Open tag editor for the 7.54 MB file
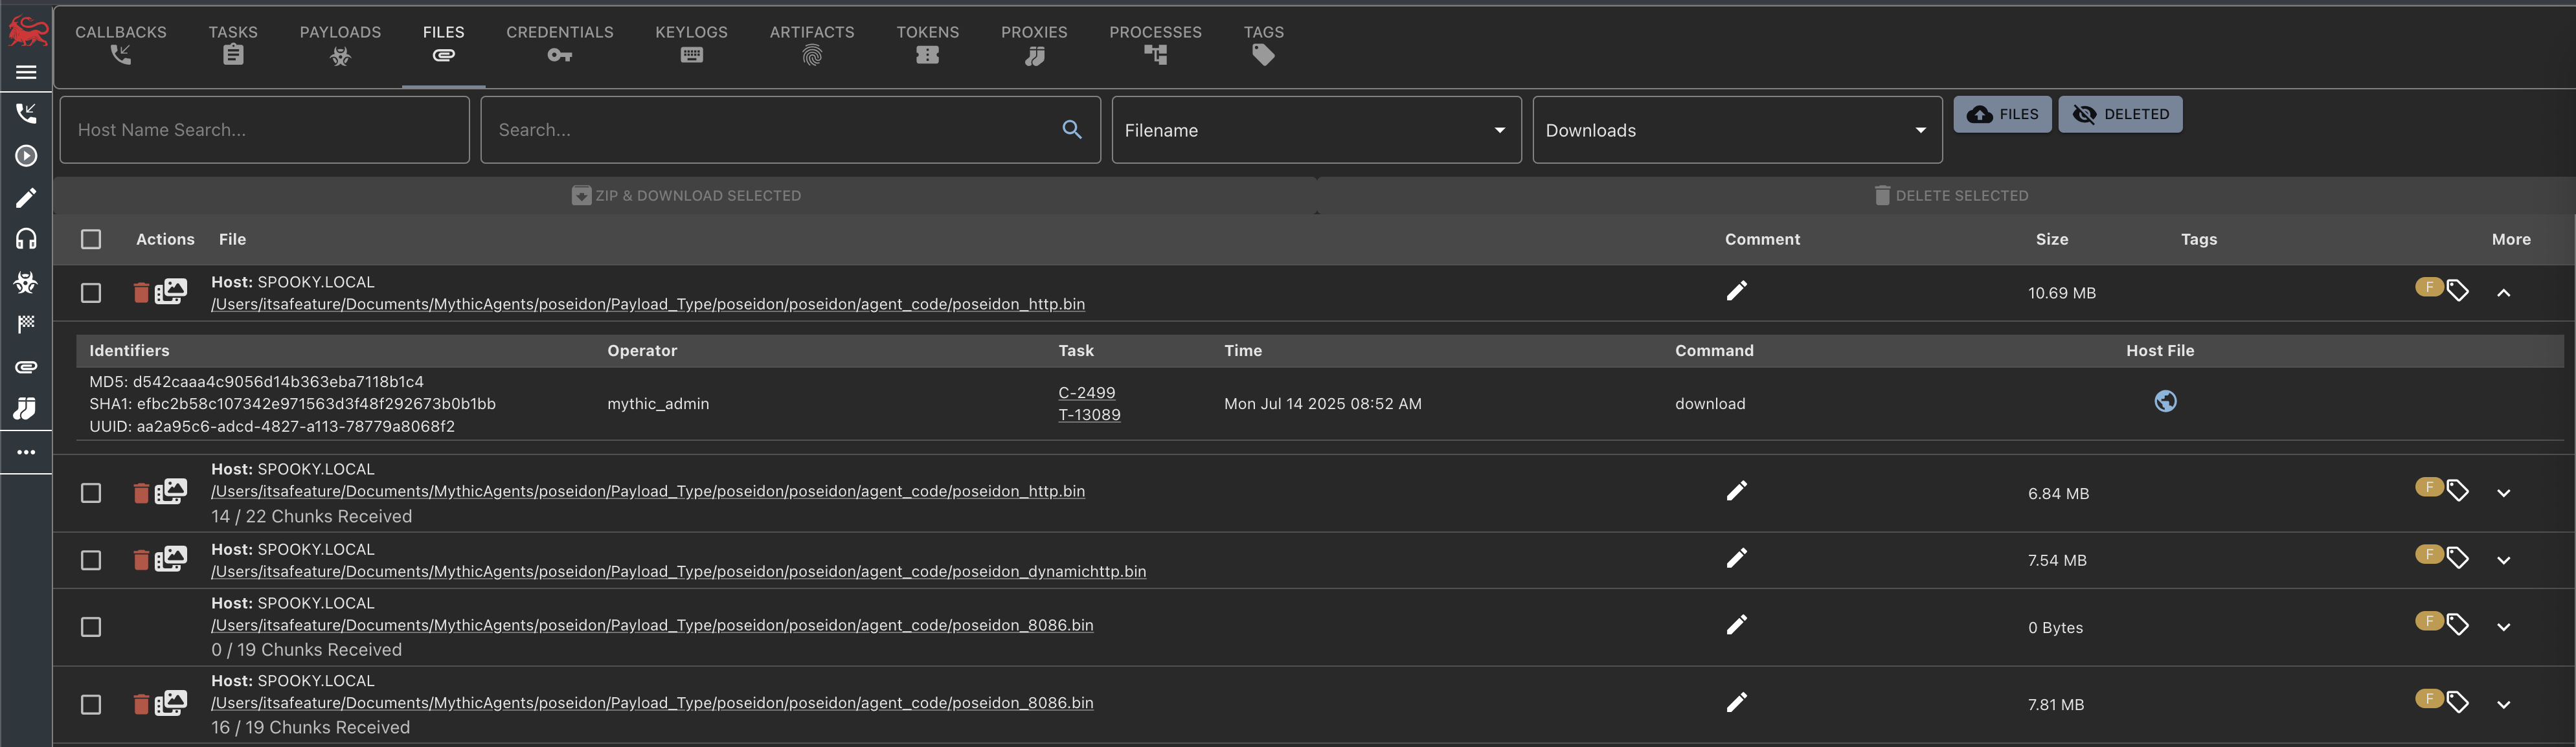Image resolution: width=2576 pixels, height=747 pixels. coord(2457,559)
